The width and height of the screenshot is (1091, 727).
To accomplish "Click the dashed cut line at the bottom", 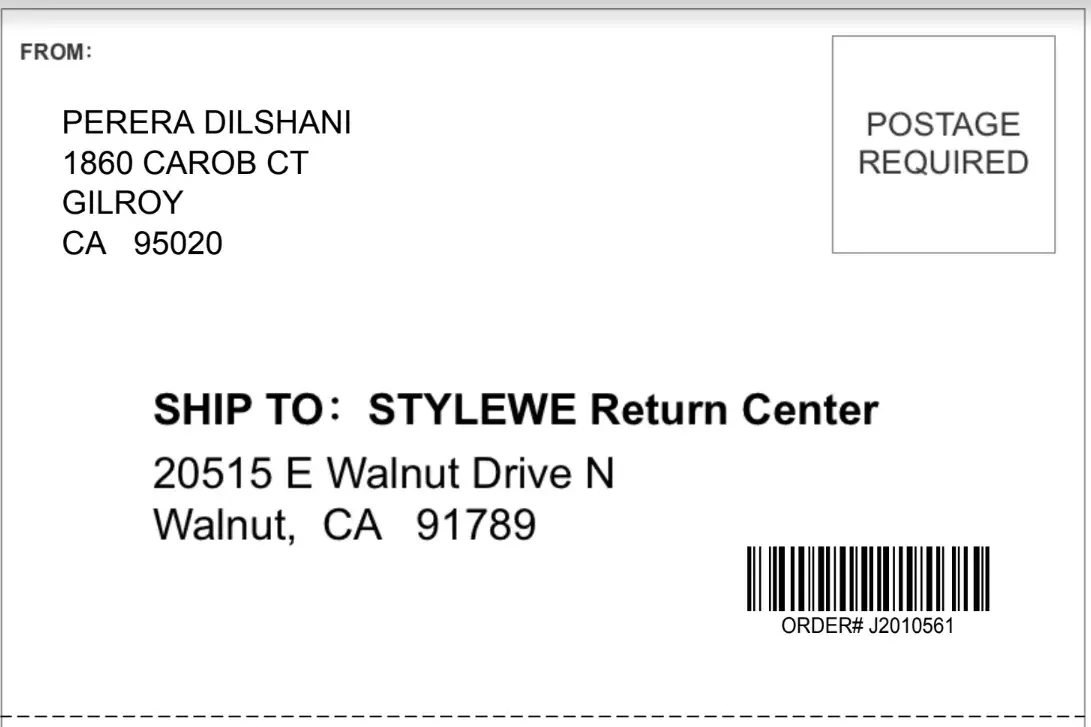I will pos(545,717).
